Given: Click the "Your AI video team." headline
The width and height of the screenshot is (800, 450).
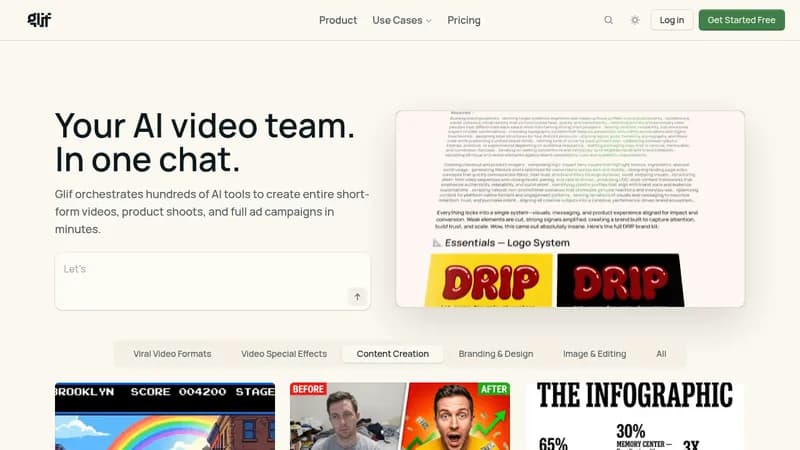Looking at the screenshot, I should (205, 126).
